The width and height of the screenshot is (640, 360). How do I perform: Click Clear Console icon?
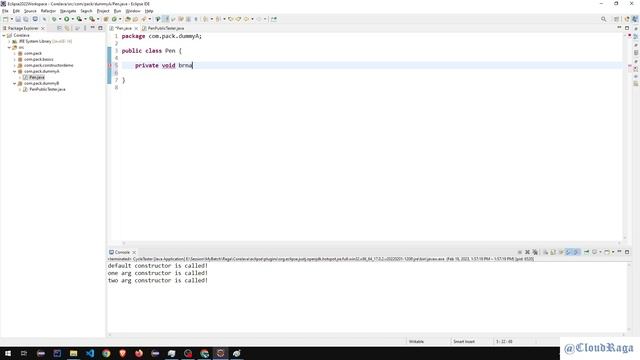546,252
